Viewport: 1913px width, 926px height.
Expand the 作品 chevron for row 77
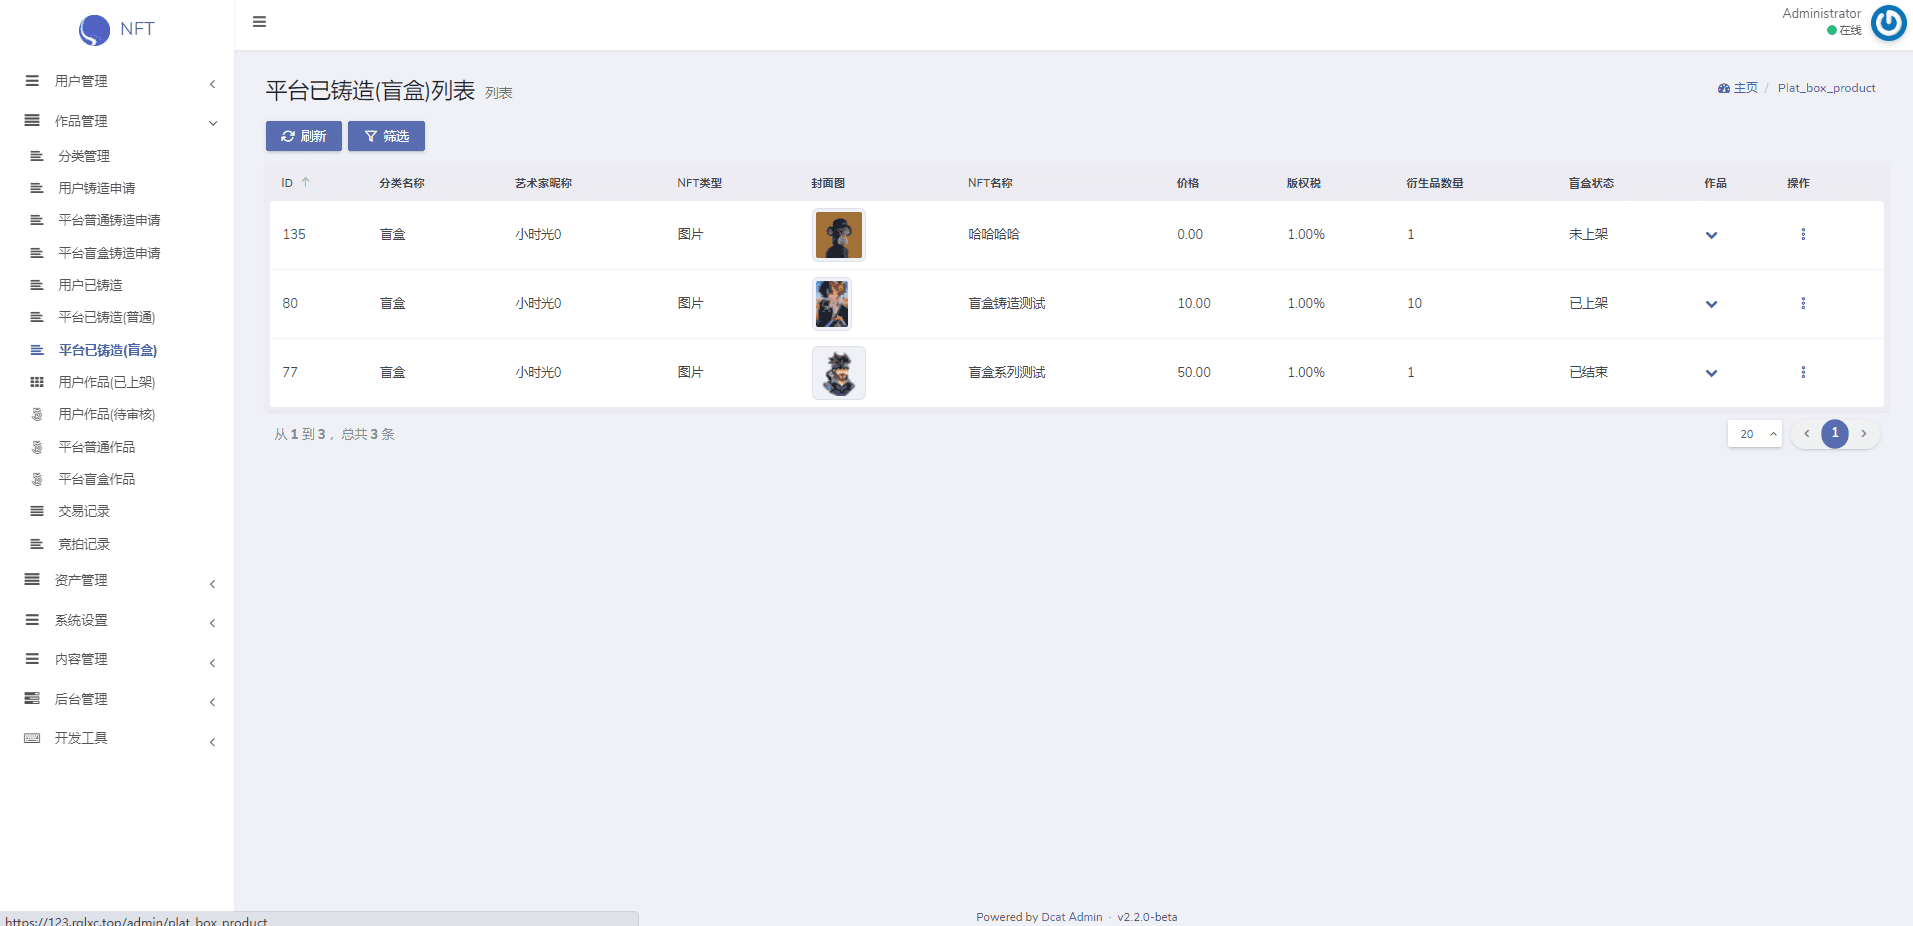(1711, 373)
